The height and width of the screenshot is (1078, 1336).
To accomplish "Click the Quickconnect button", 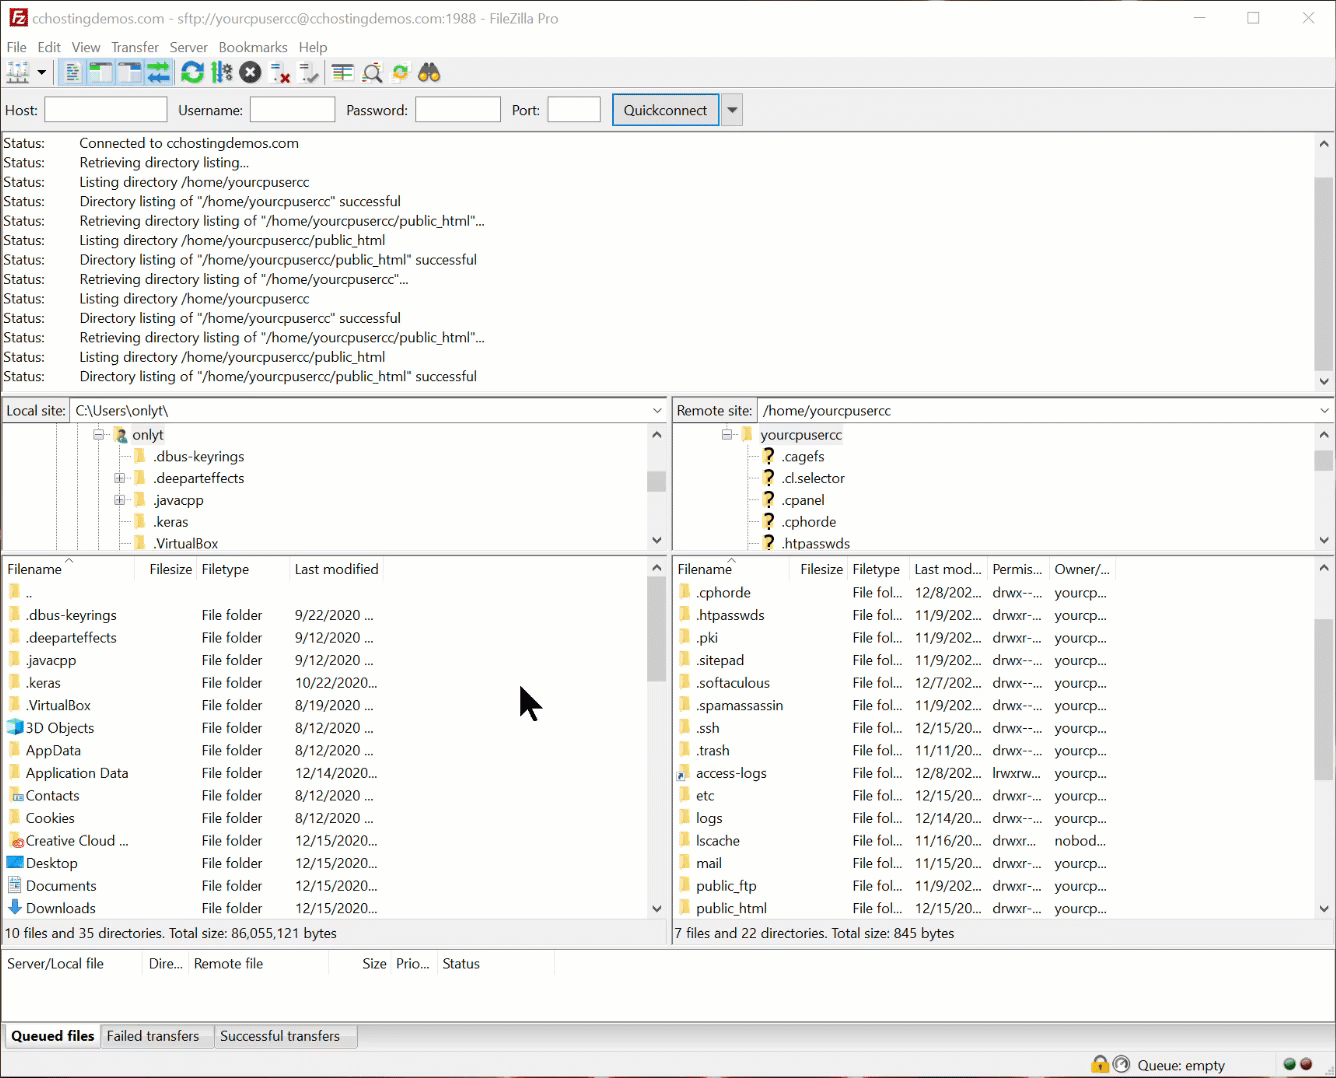I will tap(665, 110).
